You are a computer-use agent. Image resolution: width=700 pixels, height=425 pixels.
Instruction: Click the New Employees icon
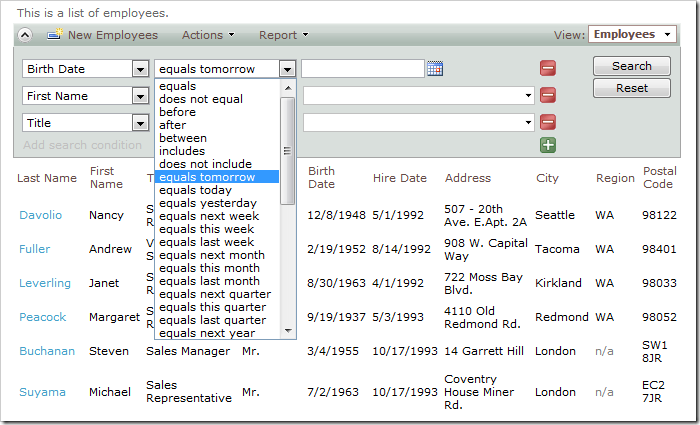pyautogui.click(x=55, y=34)
